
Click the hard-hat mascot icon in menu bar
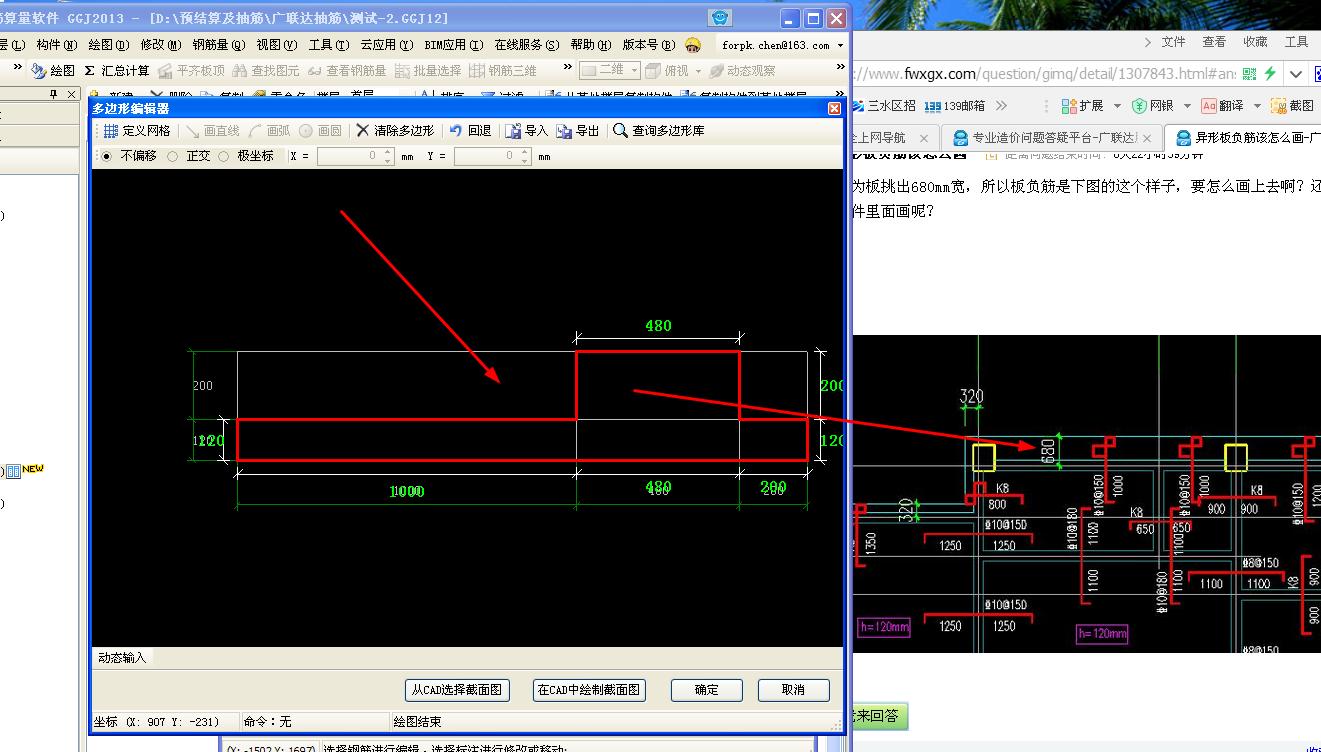click(x=693, y=45)
